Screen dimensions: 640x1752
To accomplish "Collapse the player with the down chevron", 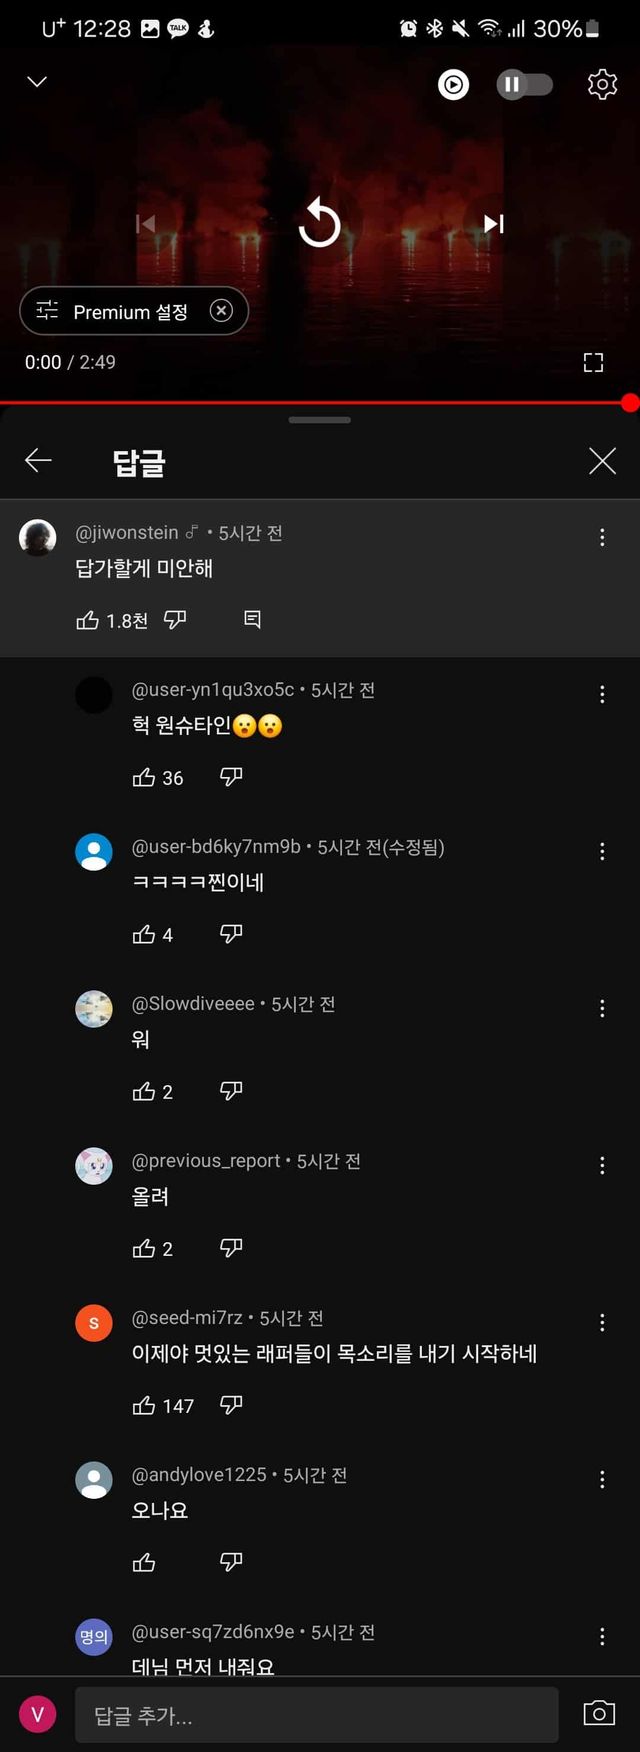I will click(x=37, y=81).
